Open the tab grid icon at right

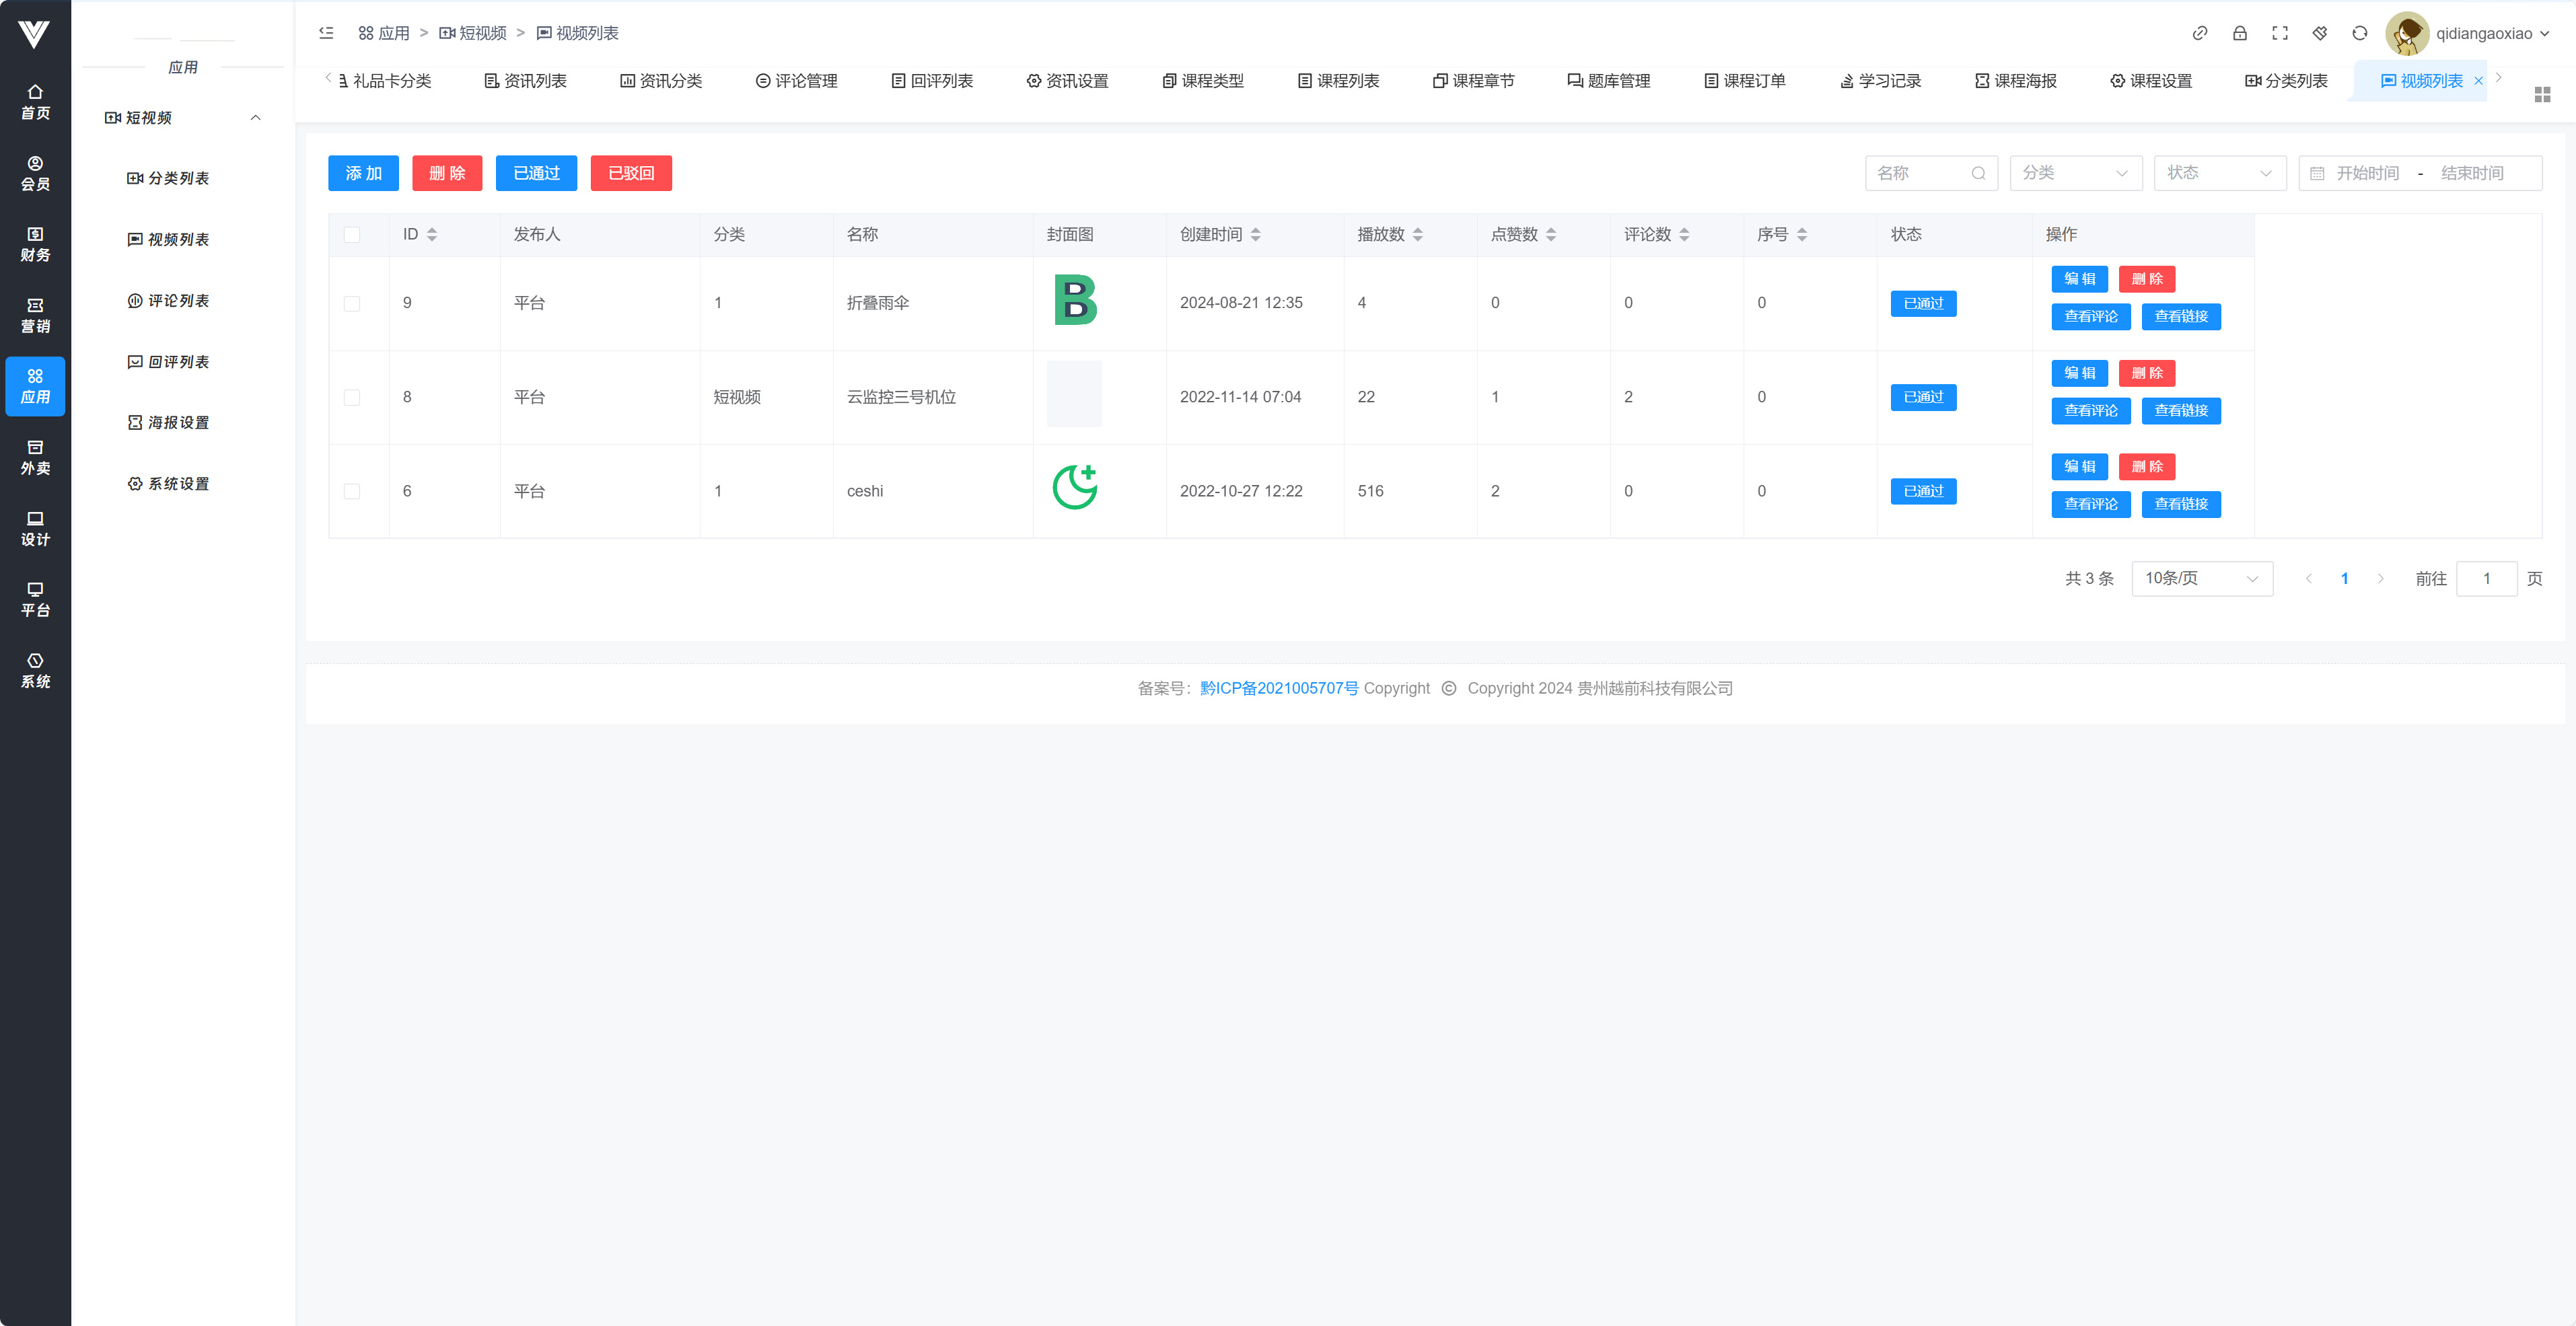pyautogui.click(x=2542, y=94)
